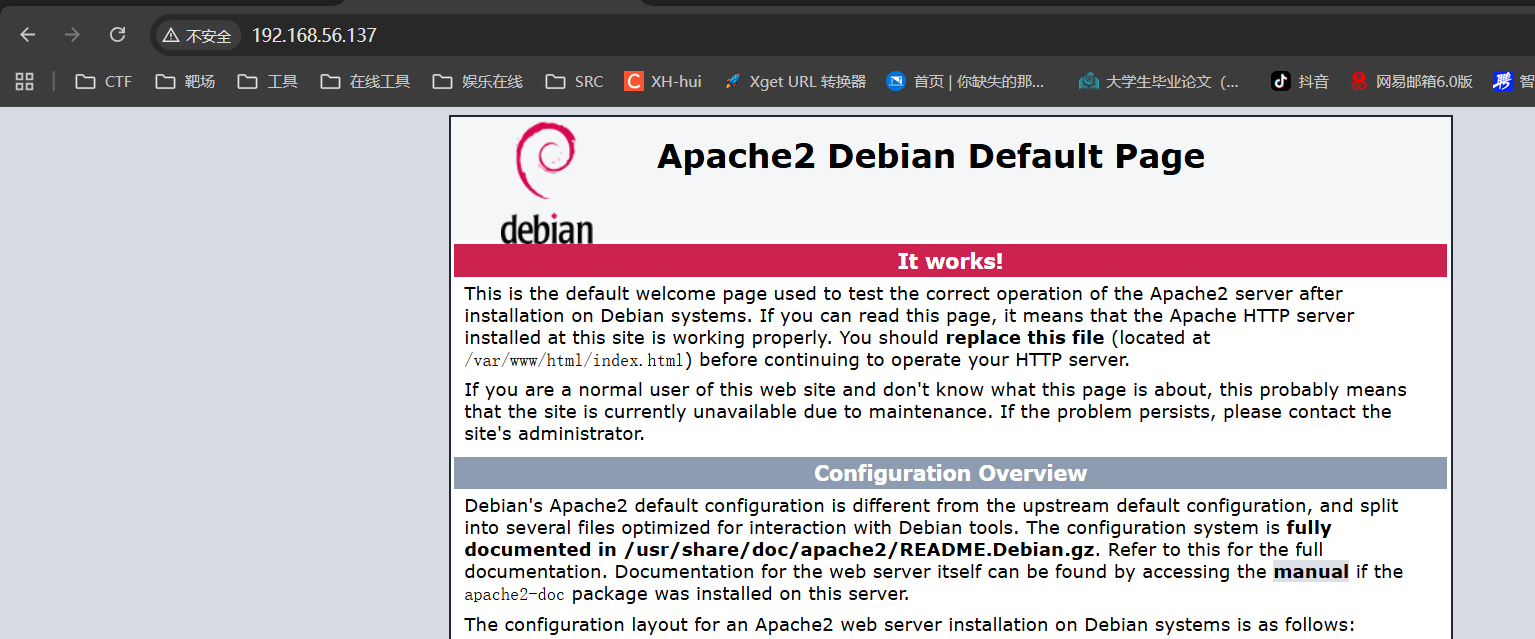
Task: Open the CTF bookmark folder
Action: pos(104,82)
